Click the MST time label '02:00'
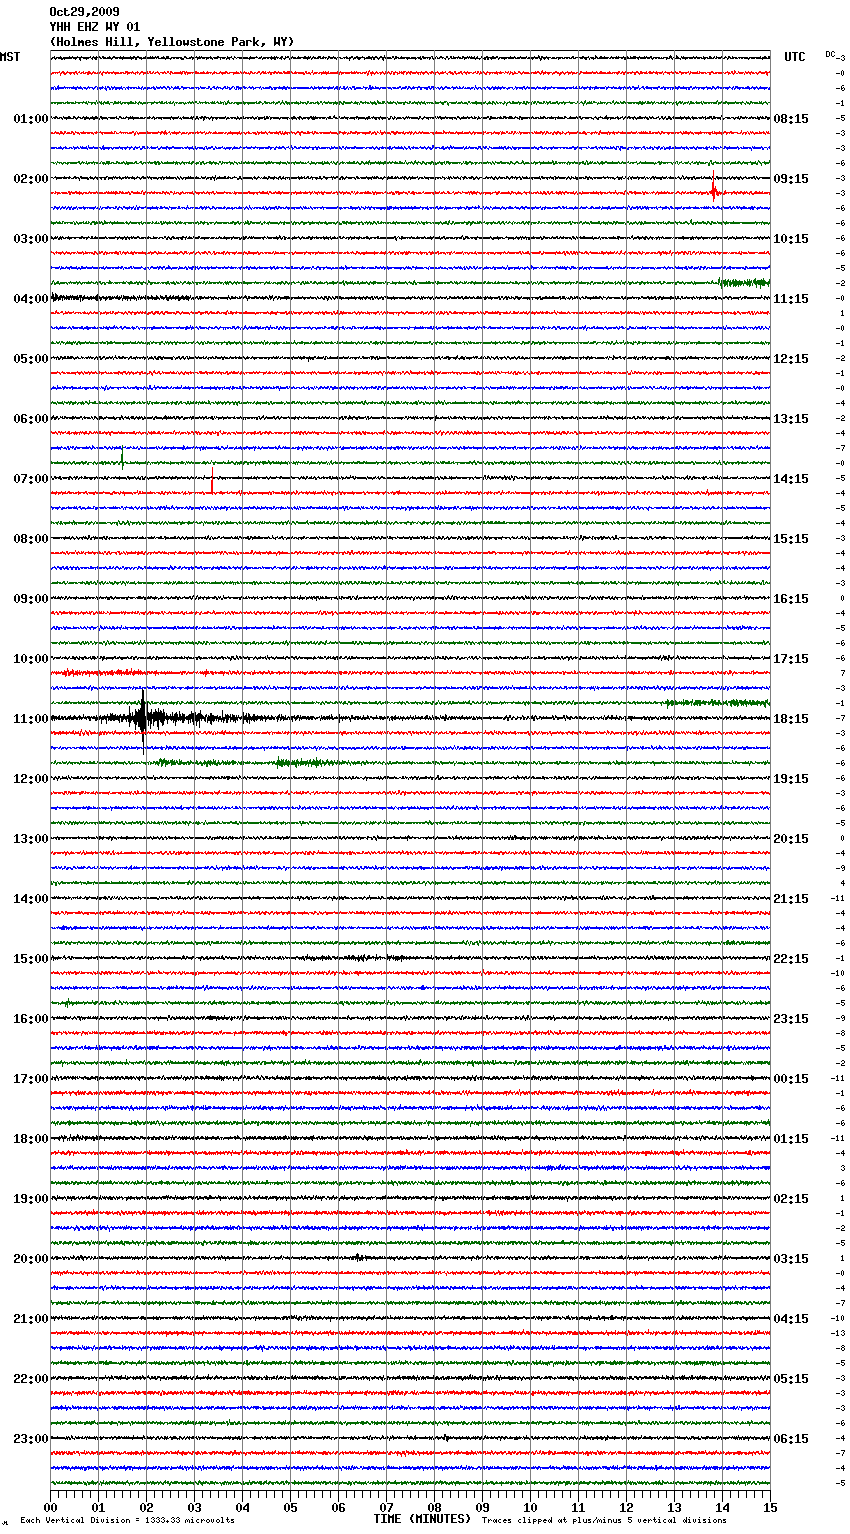The width and height of the screenshot is (850, 1534). pyautogui.click(x=31, y=179)
